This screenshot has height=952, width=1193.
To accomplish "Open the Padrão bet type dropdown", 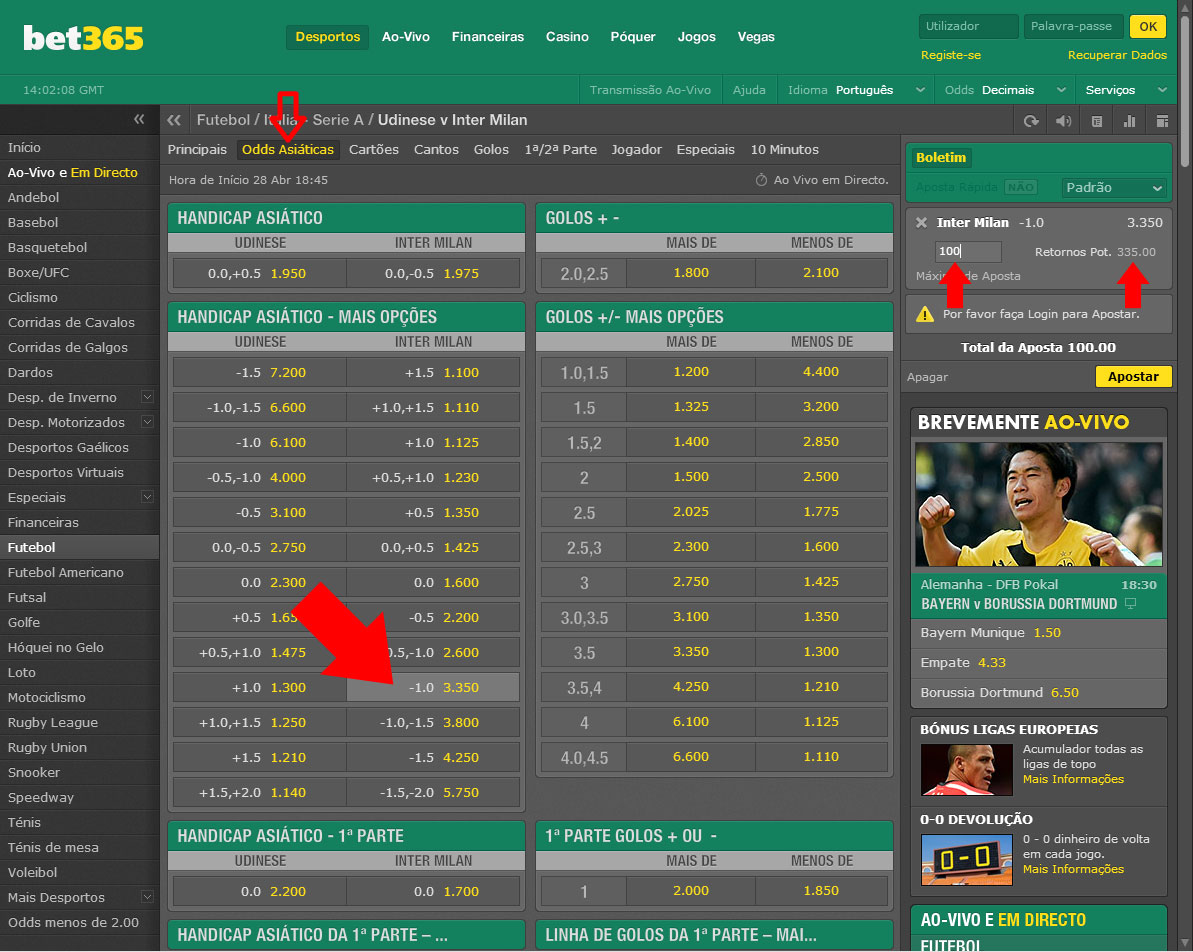I will click(1114, 187).
